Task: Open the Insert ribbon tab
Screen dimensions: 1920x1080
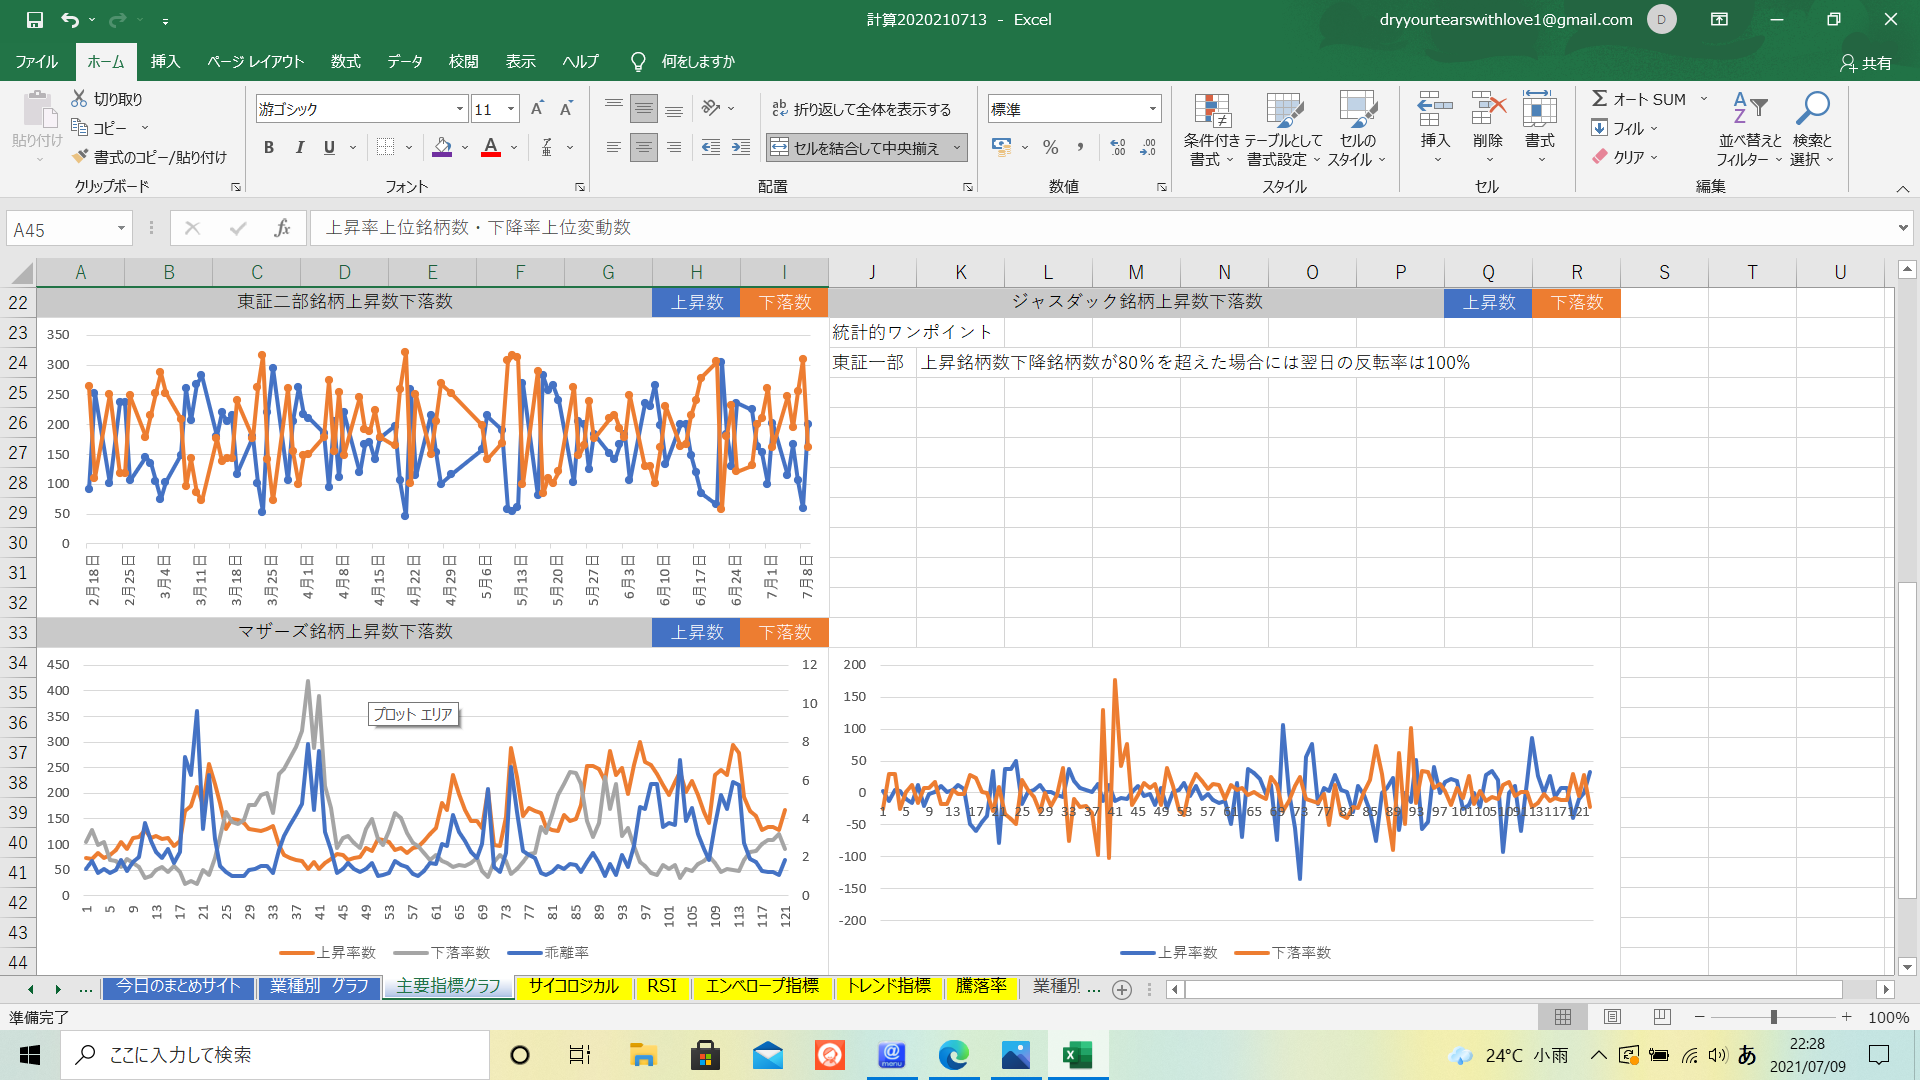Action: pyautogui.click(x=165, y=61)
